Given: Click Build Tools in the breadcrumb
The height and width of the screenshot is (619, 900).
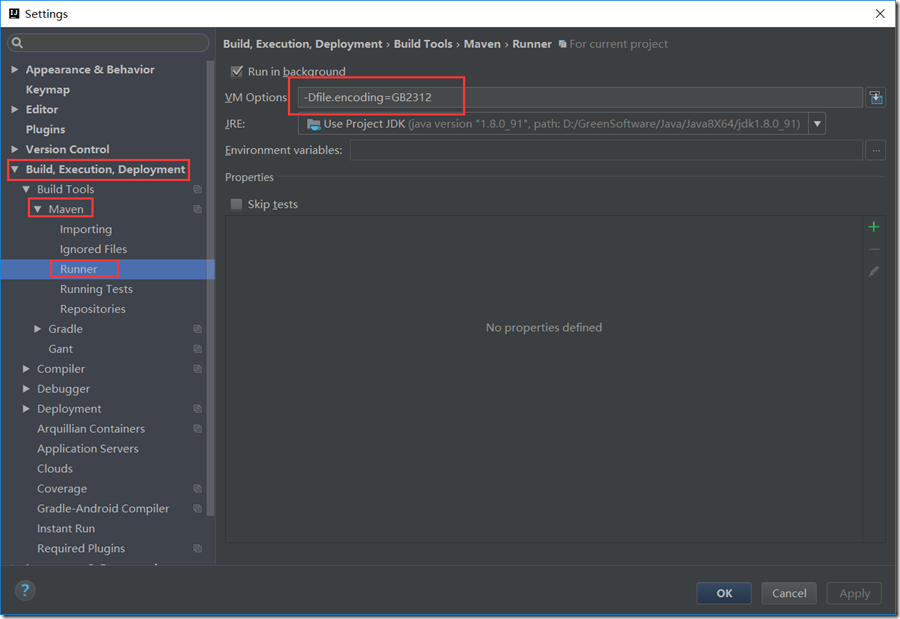Looking at the screenshot, I should [423, 44].
